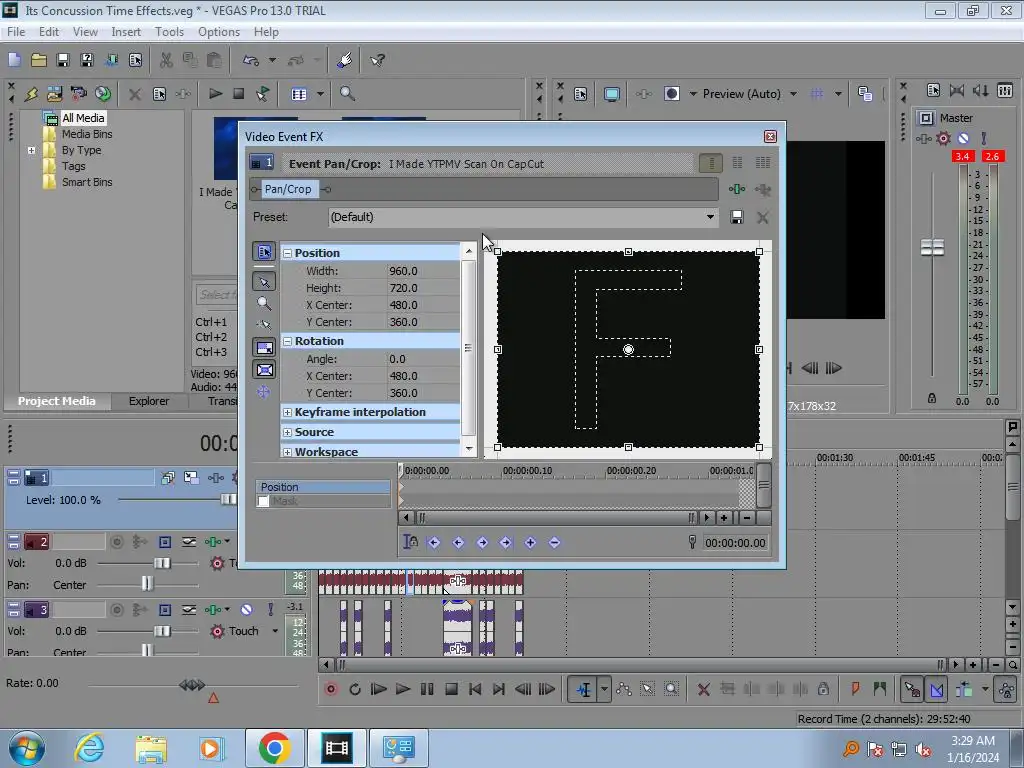Mute track 3 with circle-slash icon

tap(246, 609)
